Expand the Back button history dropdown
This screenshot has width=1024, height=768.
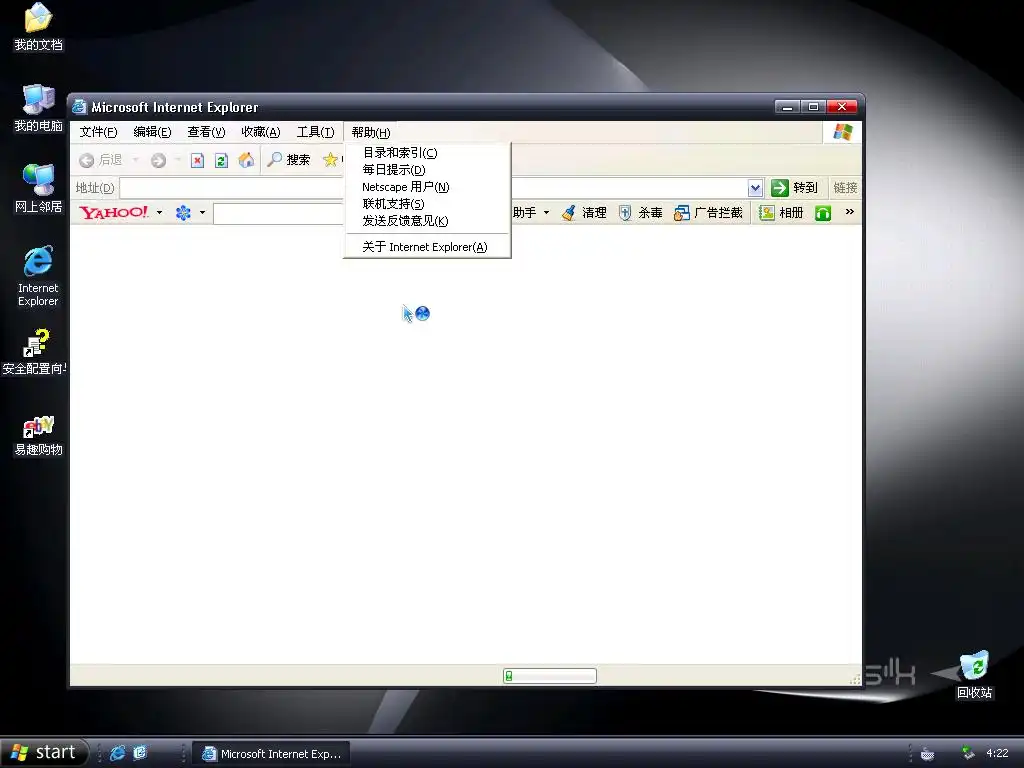coord(135,160)
